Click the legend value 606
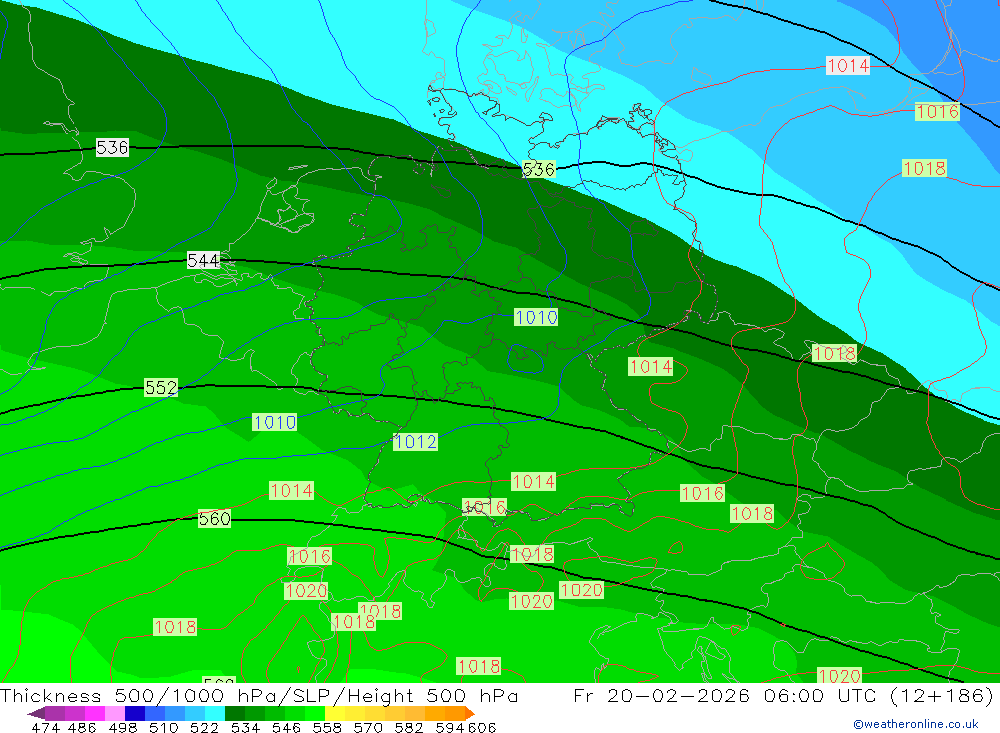This screenshot has height=733, width=1000. (x=482, y=727)
